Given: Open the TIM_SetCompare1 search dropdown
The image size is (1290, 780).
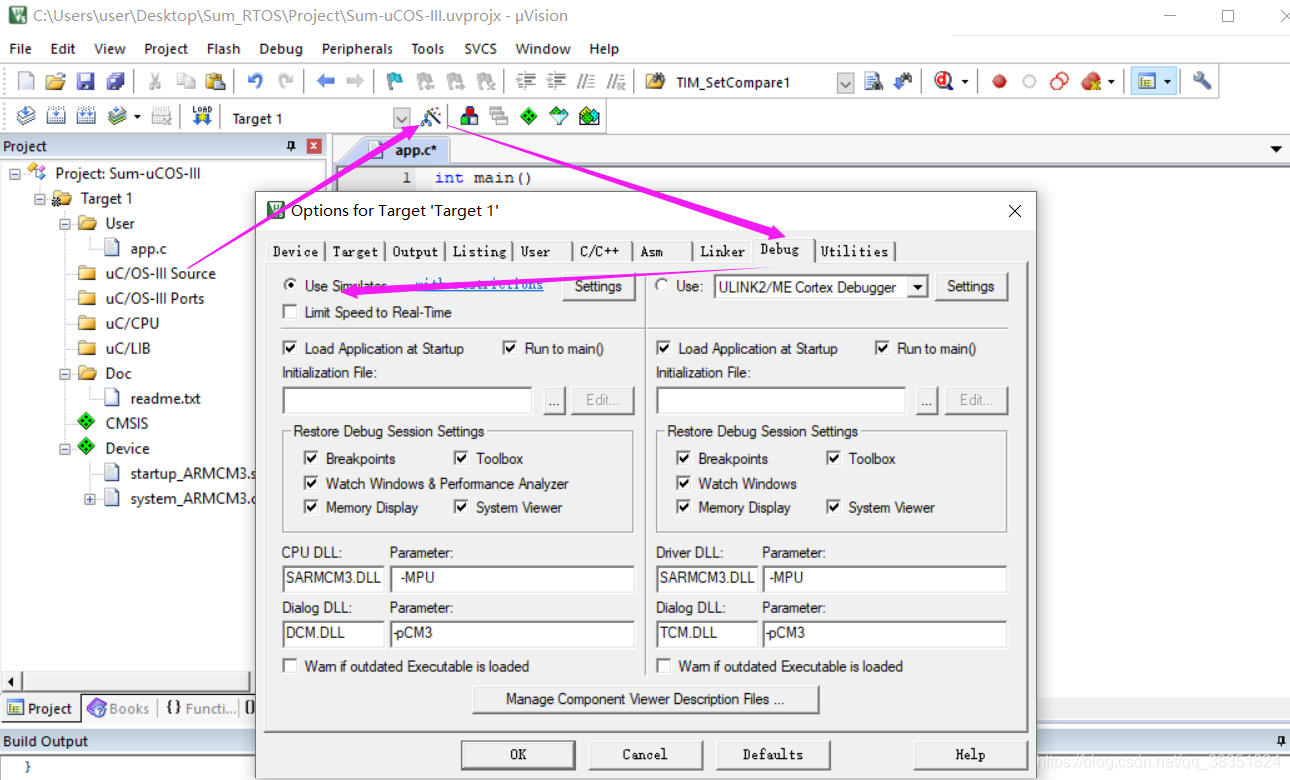Looking at the screenshot, I should pyautogui.click(x=845, y=83).
